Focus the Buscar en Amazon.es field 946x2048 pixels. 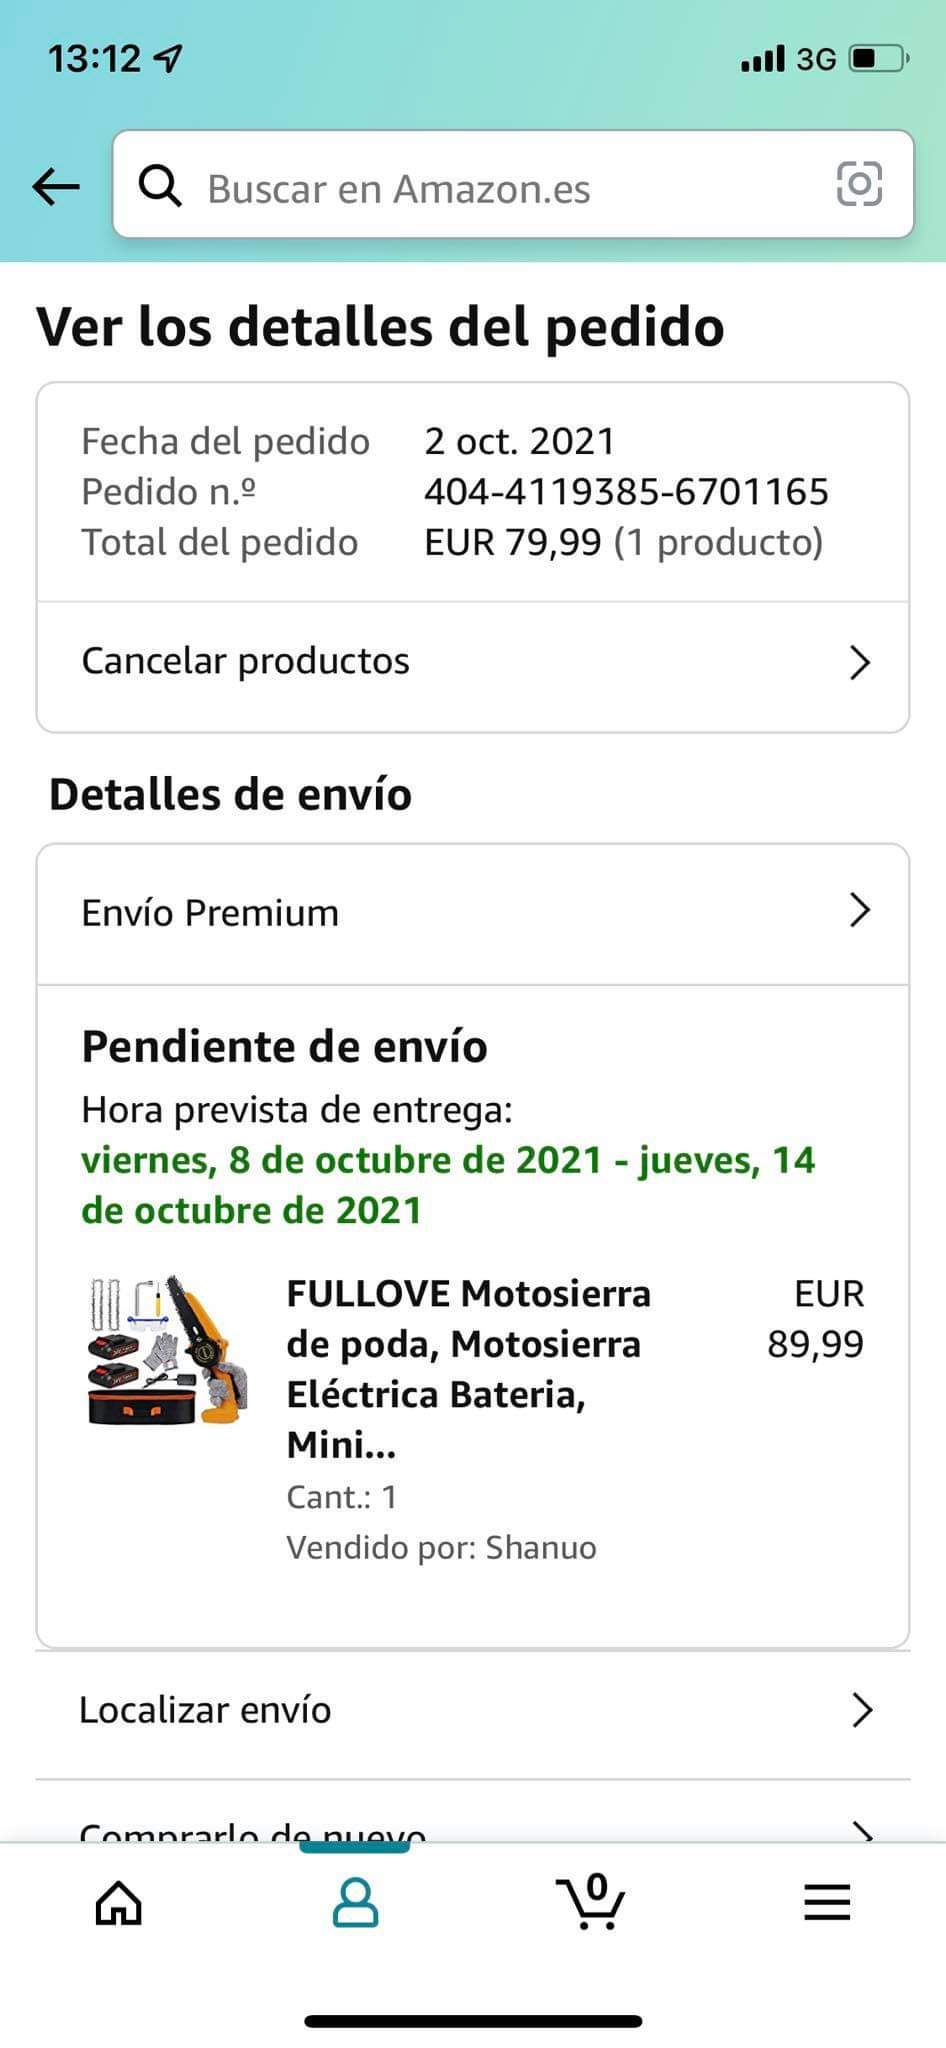click(x=500, y=188)
